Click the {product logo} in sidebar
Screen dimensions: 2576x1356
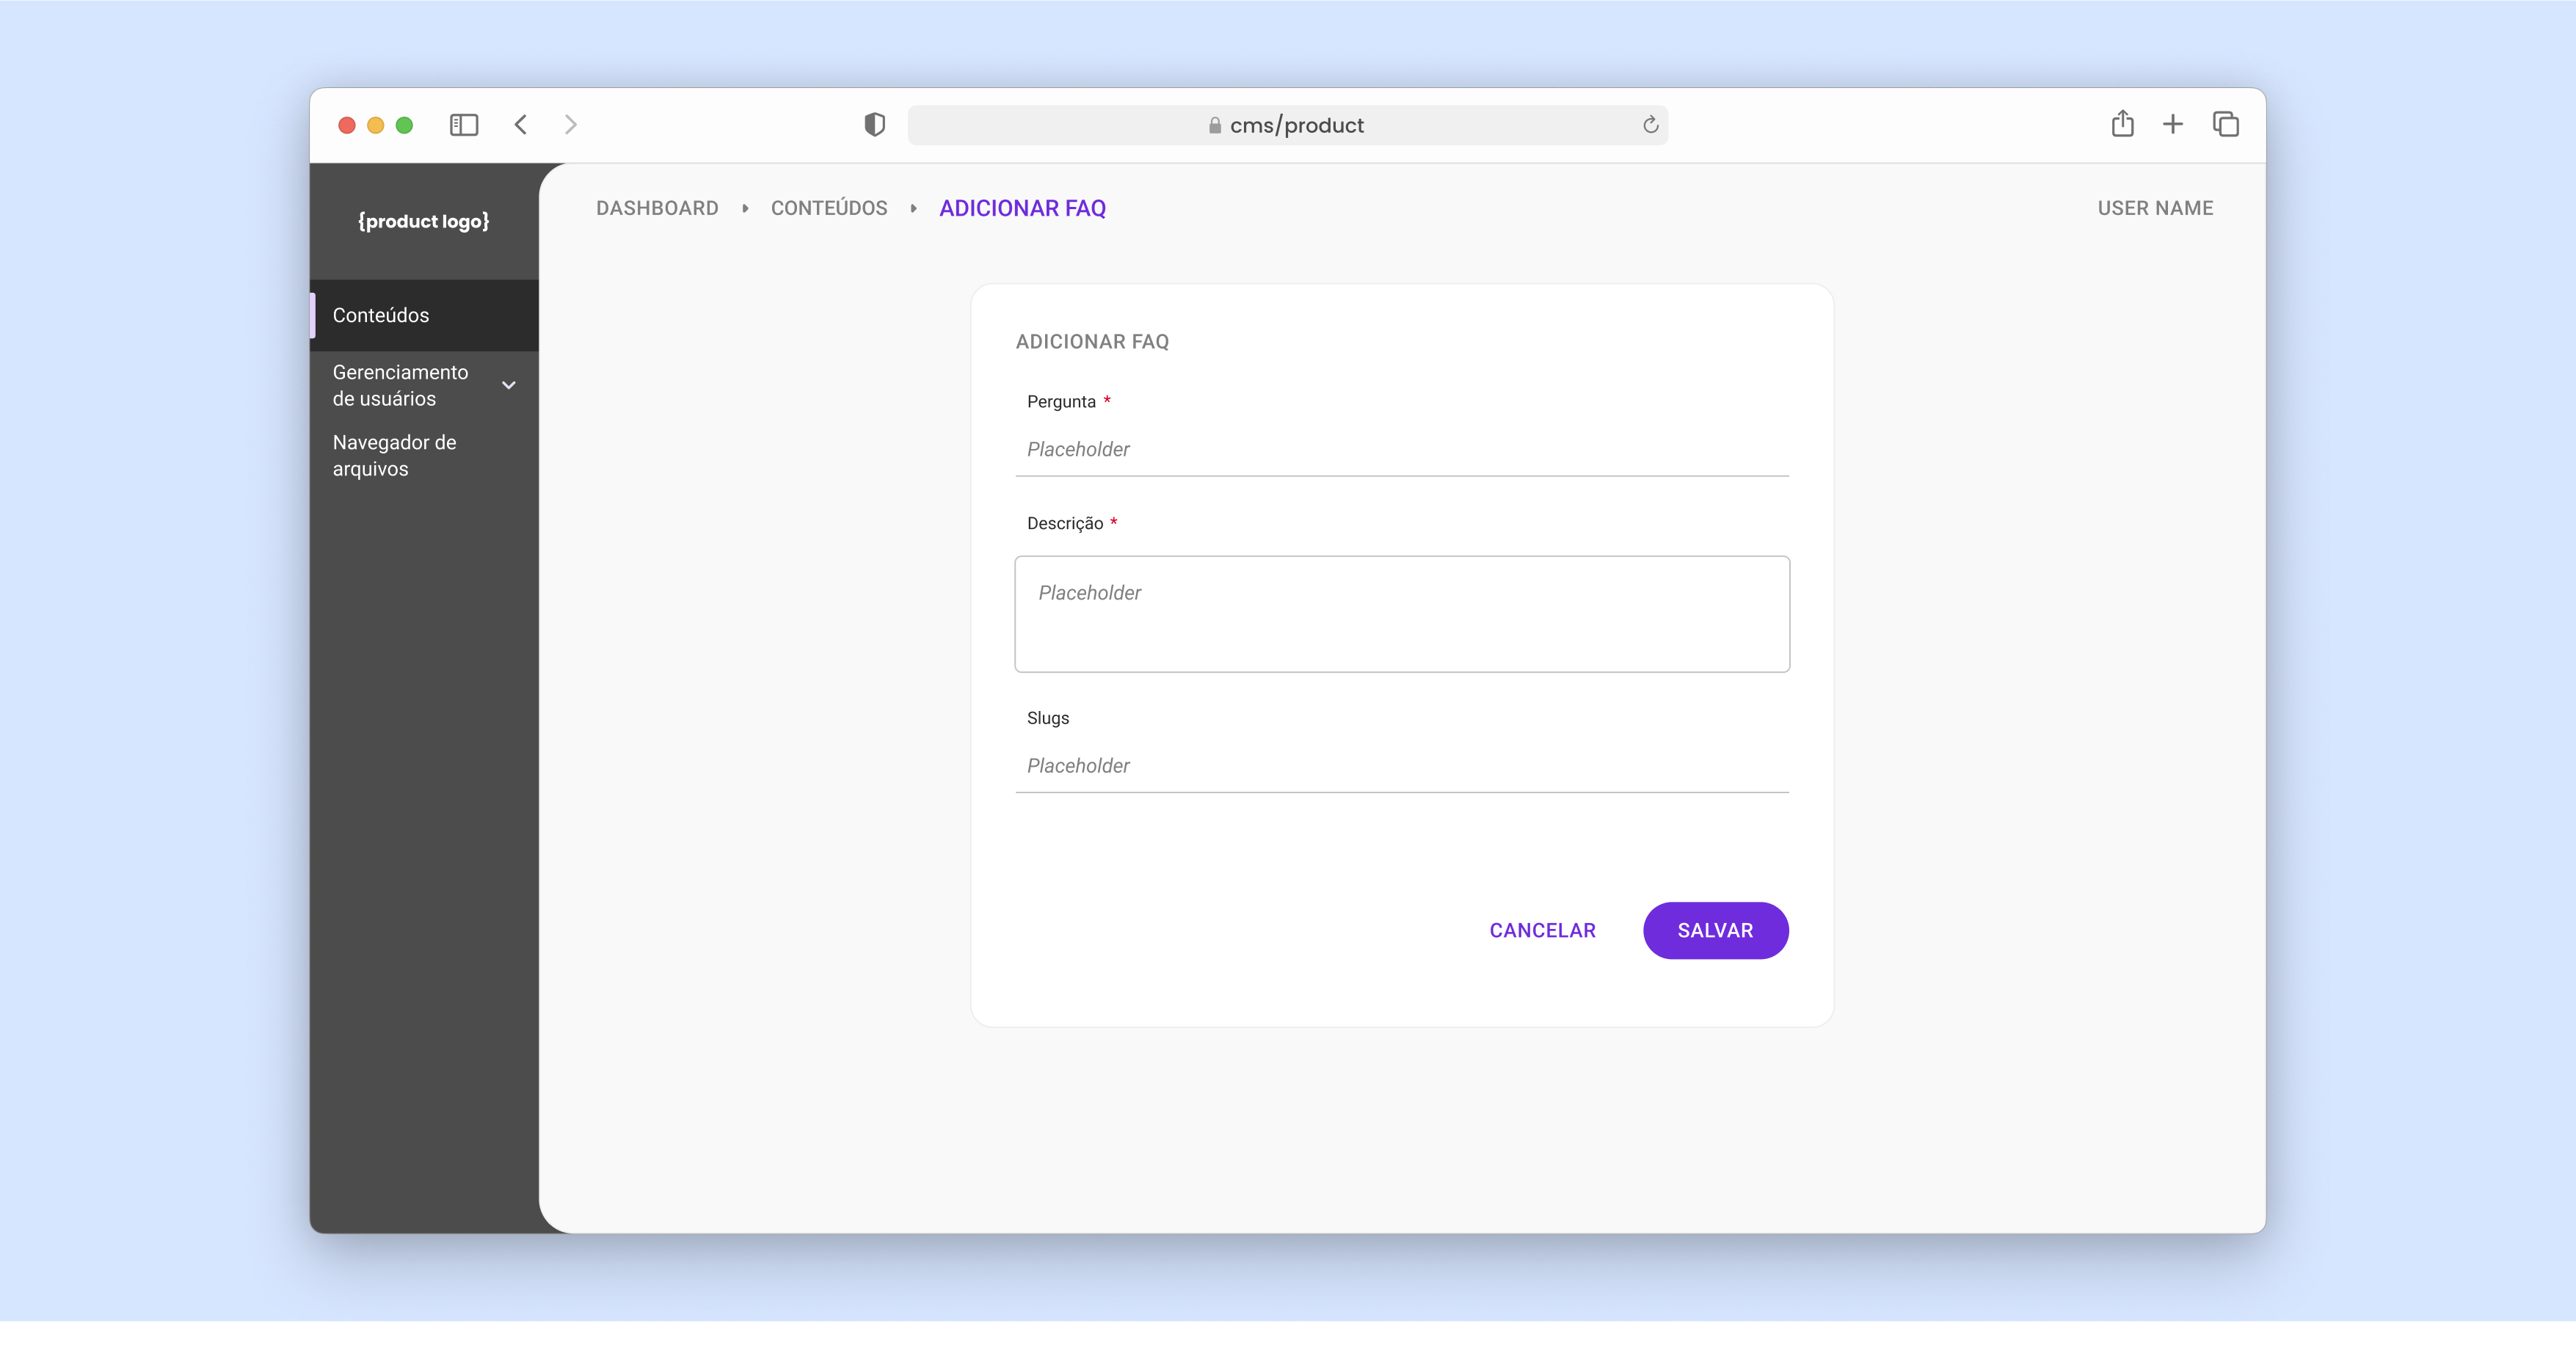click(424, 221)
